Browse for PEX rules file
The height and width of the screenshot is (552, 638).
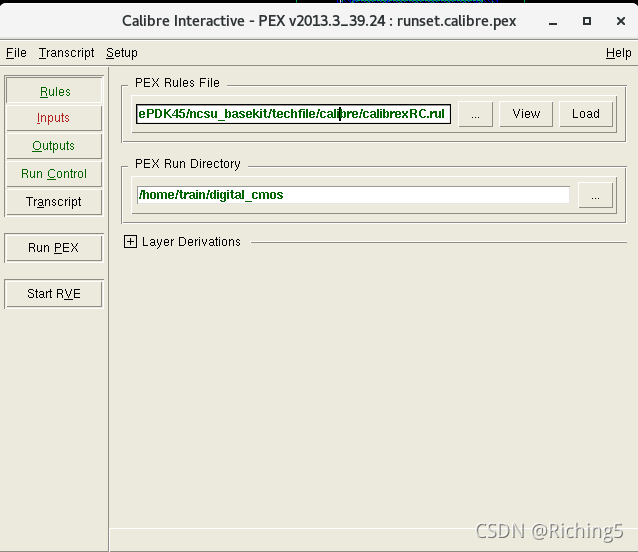tap(475, 114)
